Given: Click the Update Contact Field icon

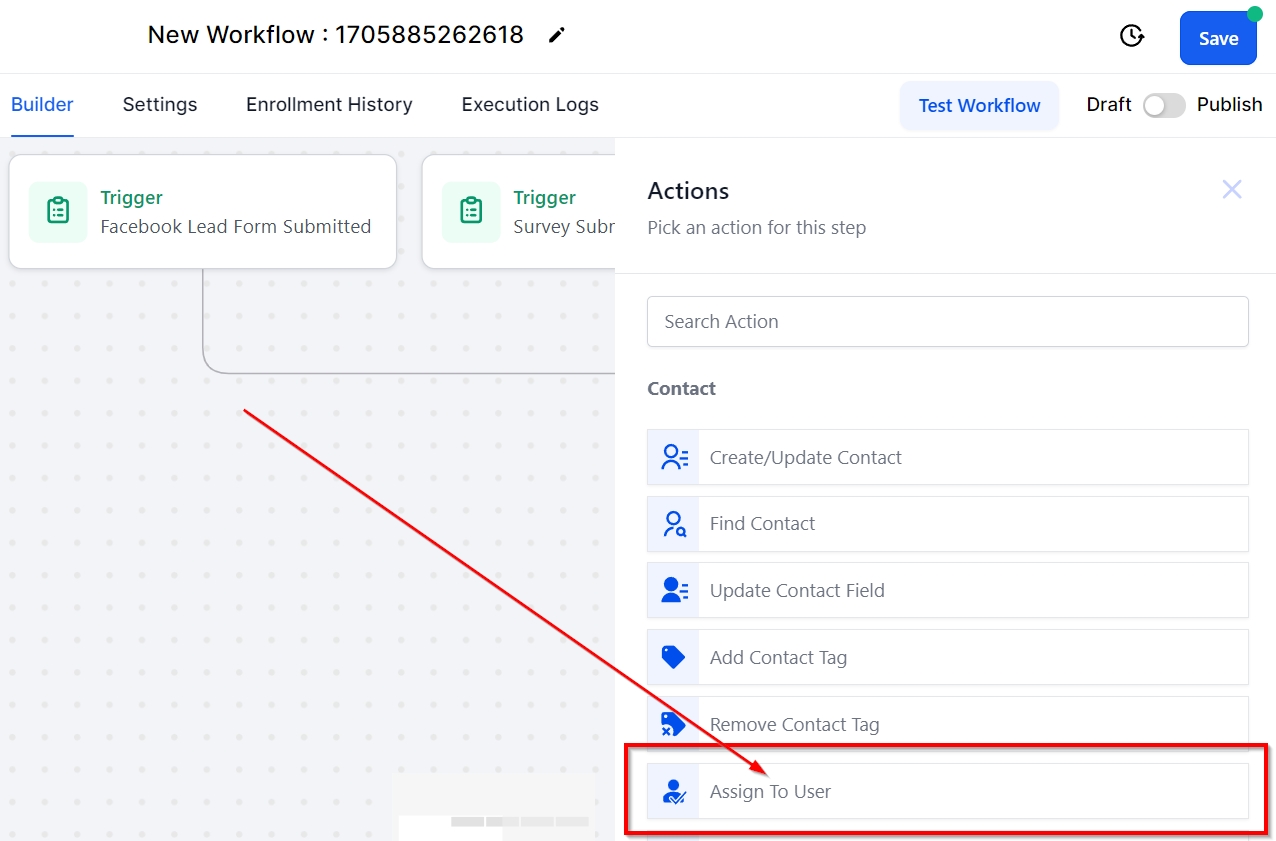Looking at the screenshot, I should point(674,591).
